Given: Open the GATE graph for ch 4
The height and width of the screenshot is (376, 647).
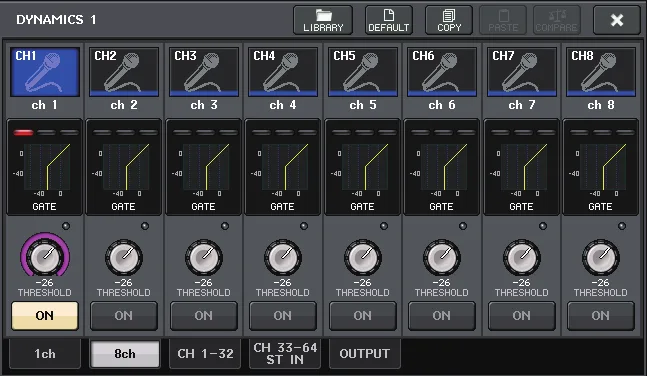Looking at the screenshot, I should 283,167.
